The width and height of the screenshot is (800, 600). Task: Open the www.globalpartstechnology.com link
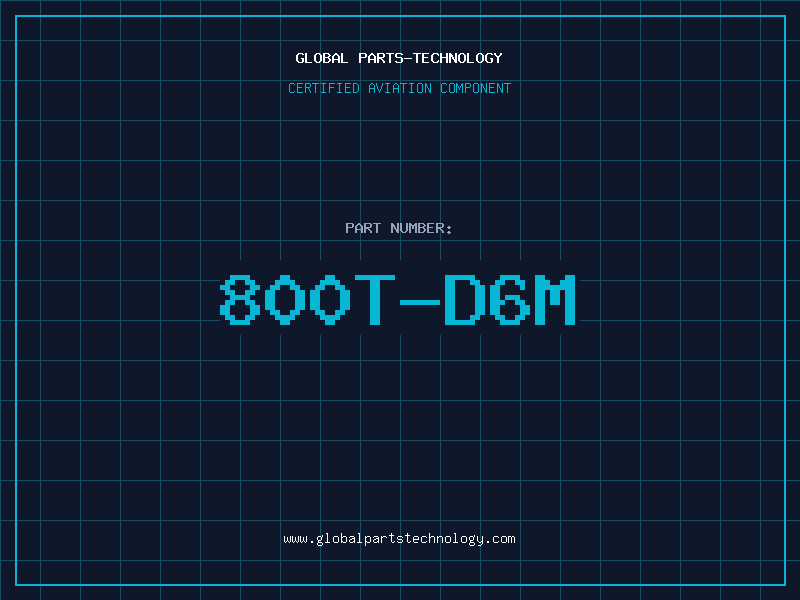(399, 539)
